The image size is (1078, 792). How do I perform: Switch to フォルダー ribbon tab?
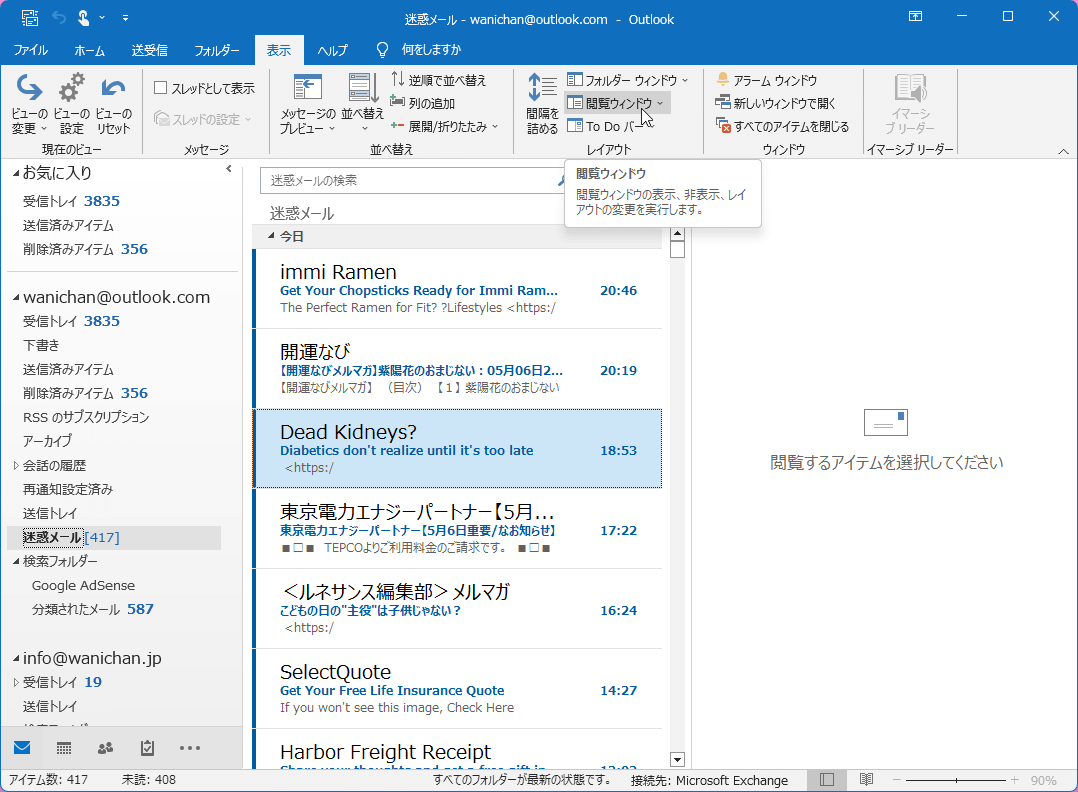click(x=217, y=50)
